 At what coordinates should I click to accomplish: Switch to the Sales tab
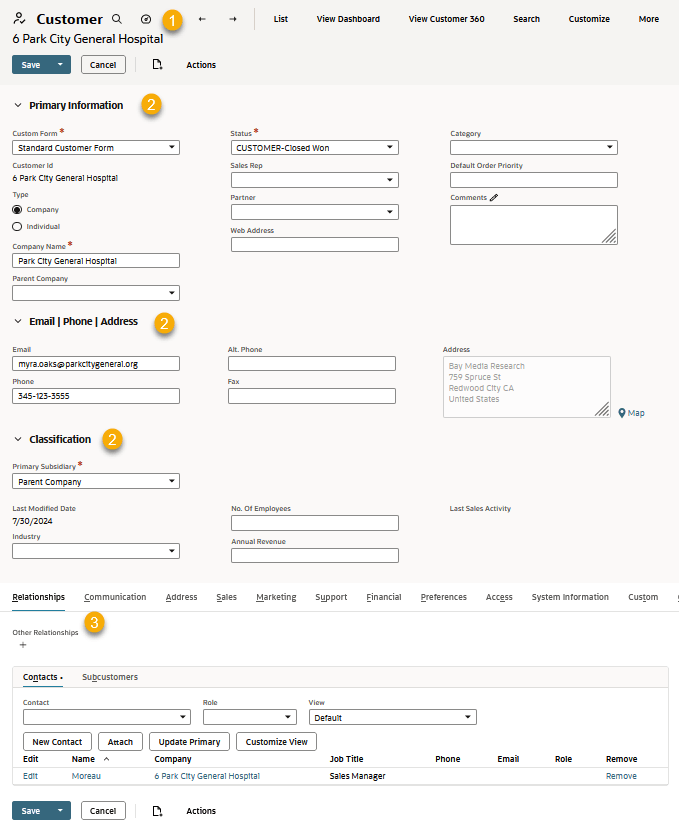227,597
